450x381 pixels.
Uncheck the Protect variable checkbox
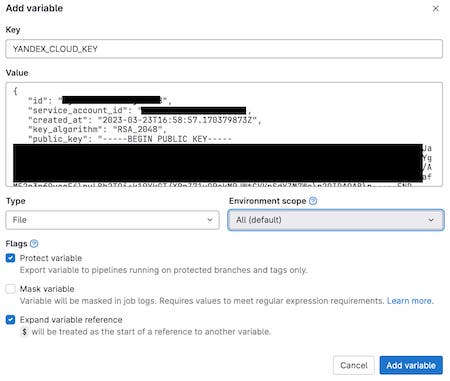pyautogui.click(x=10, y=258)
